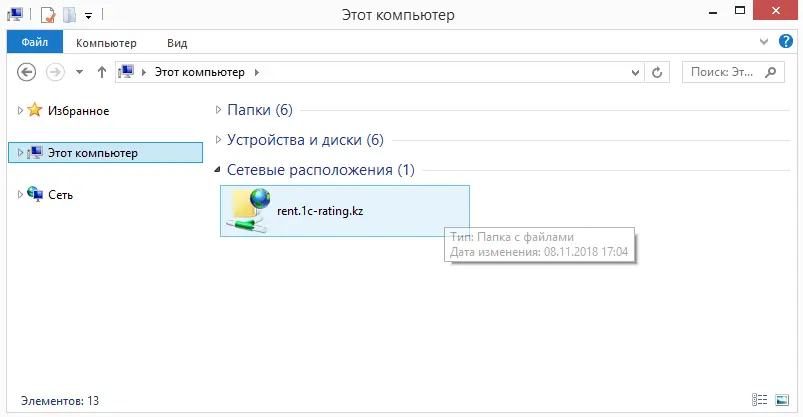Click the search magnifier icon
Image resolution: width=803 pixels, height=417 pixels.
[771, 72]
